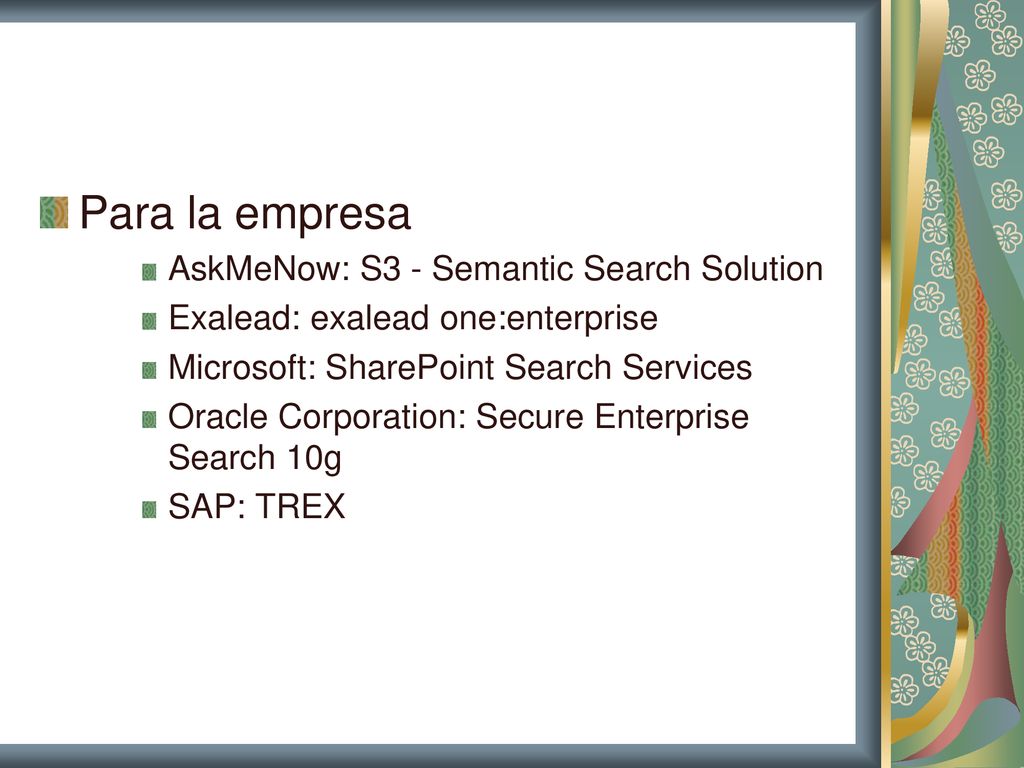Click the bullet icon next to AskMeNow
The image size is (1024, 768).
[x=149, y=272]
